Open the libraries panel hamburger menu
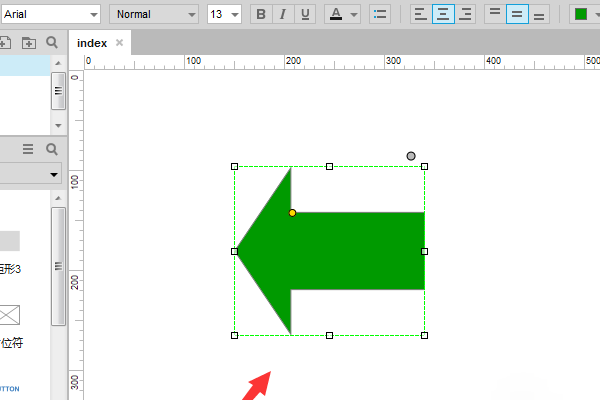Viewport: 600px width, 400px height. pyautogui.click(x=28, y=149)
